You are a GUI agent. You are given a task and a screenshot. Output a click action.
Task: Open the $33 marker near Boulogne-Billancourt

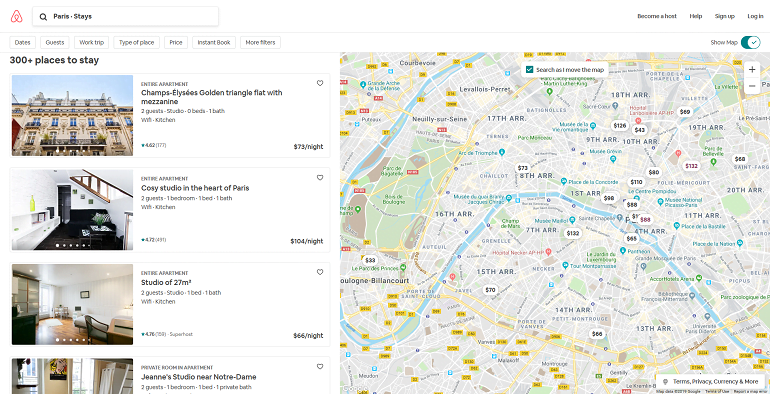tap(370, 260)
